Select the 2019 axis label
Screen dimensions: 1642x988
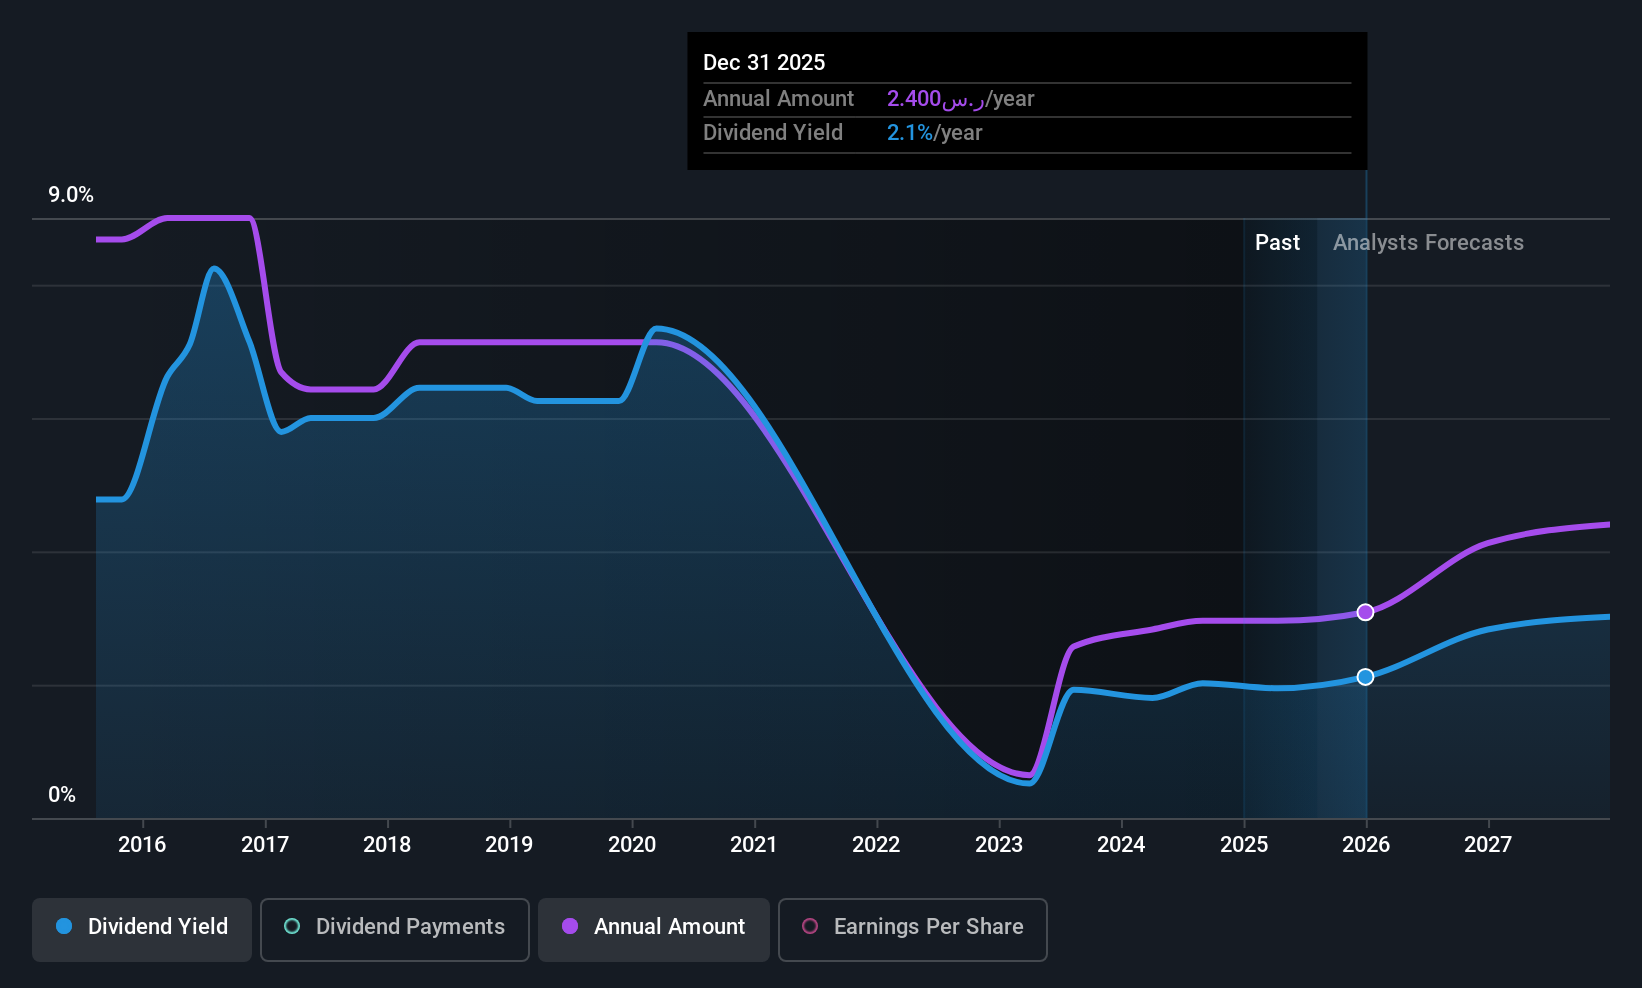point(509,845)
